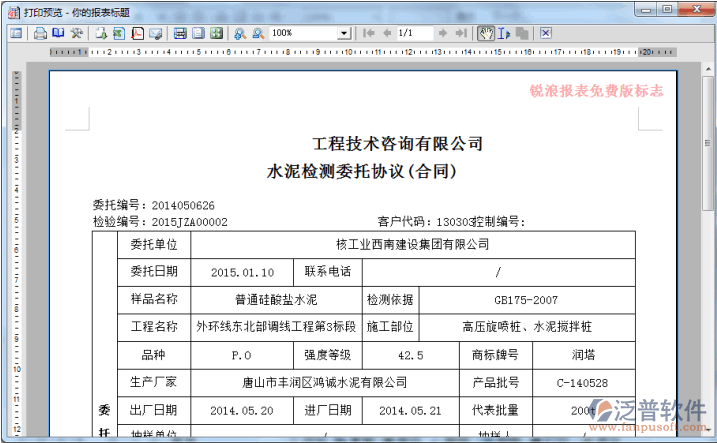Click the zoom in magnifier icon
717x443 pixels.
[x=240, y=33]
